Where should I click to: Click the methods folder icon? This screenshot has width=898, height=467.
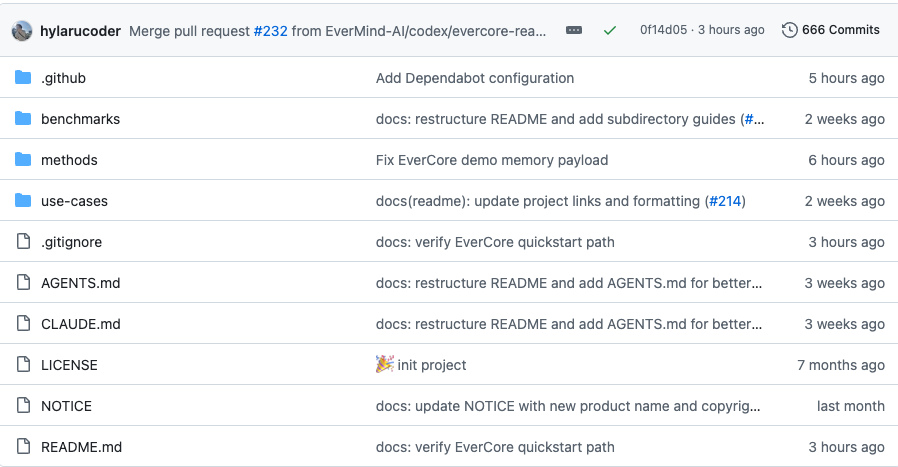click(23, 159)
